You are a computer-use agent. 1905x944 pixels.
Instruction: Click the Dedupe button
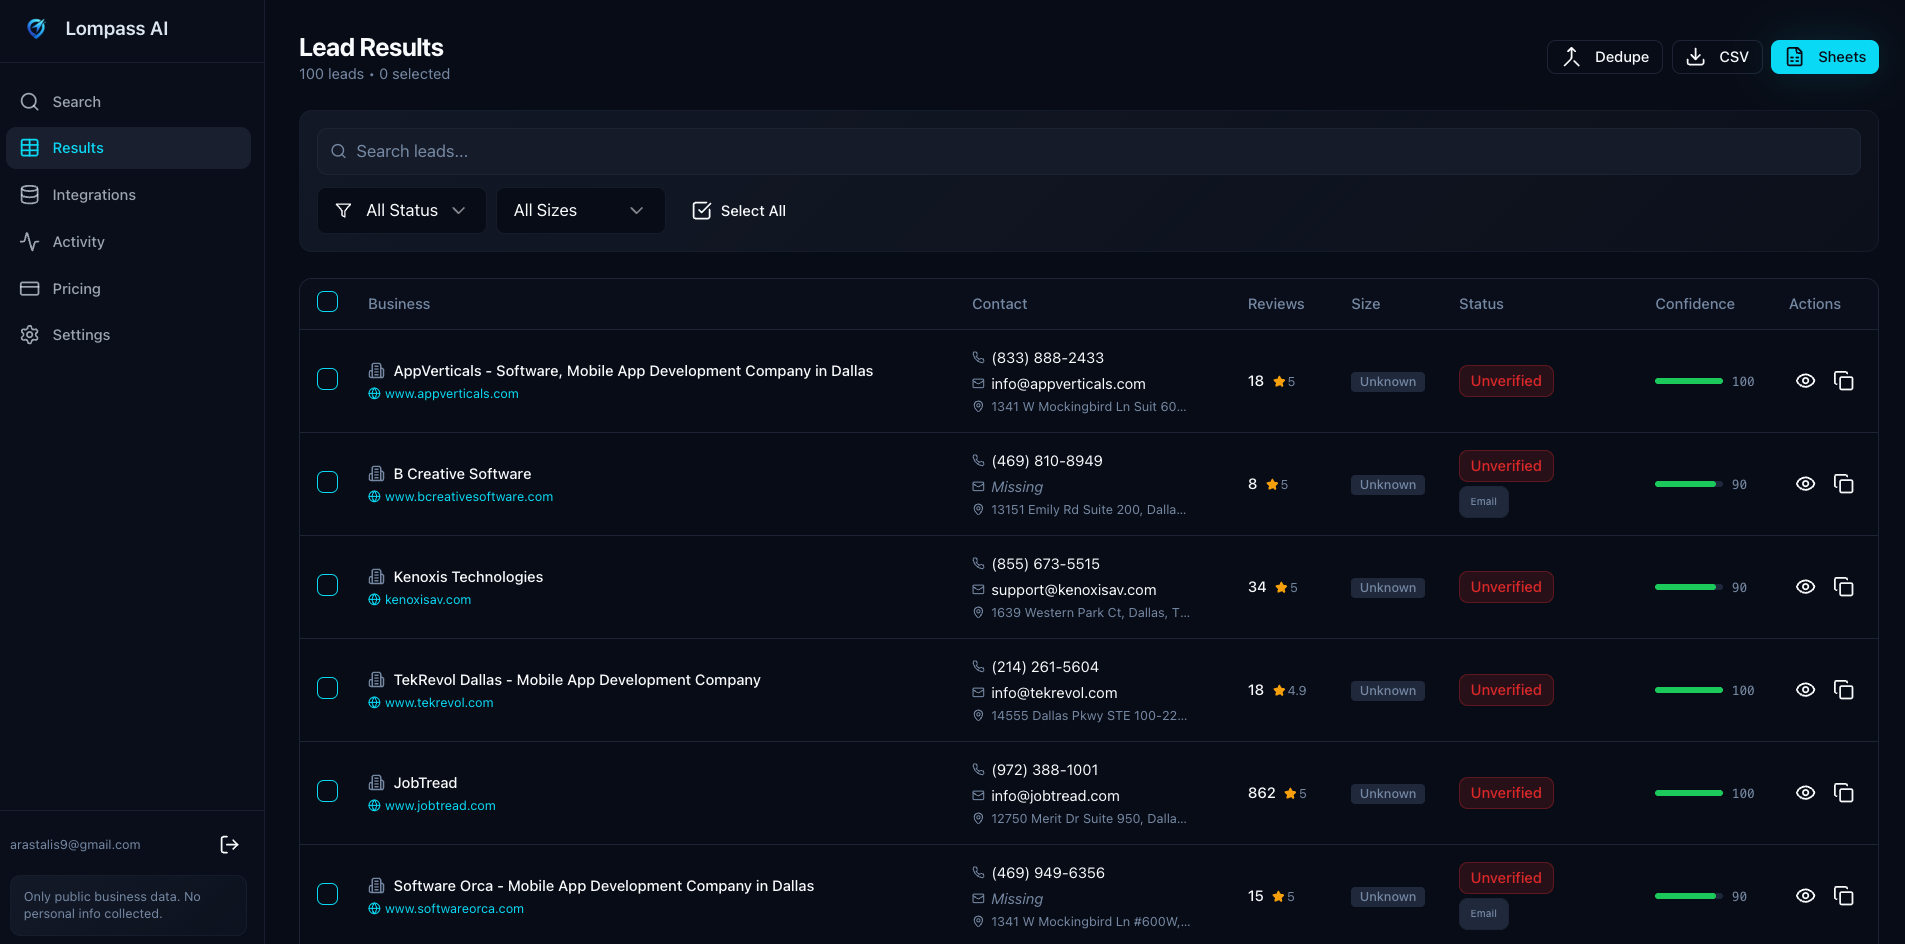(x=1604, y=57)
